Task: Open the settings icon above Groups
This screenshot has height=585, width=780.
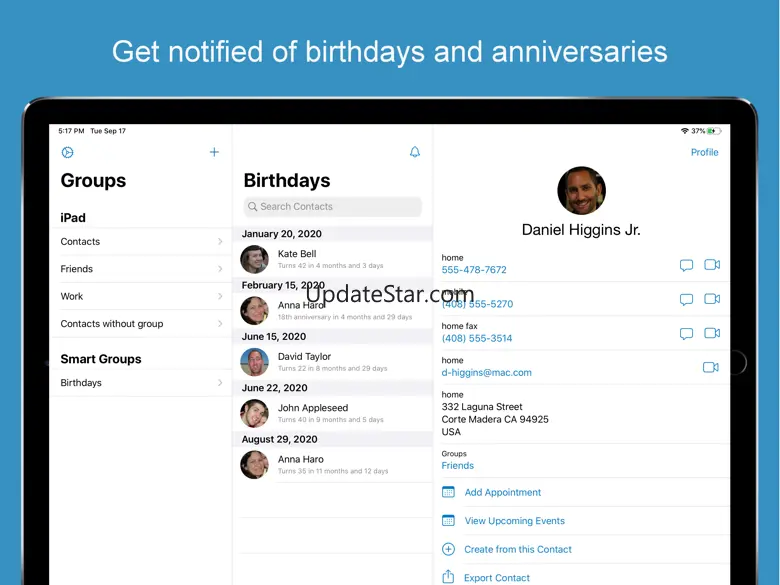Action: point(68,152)
